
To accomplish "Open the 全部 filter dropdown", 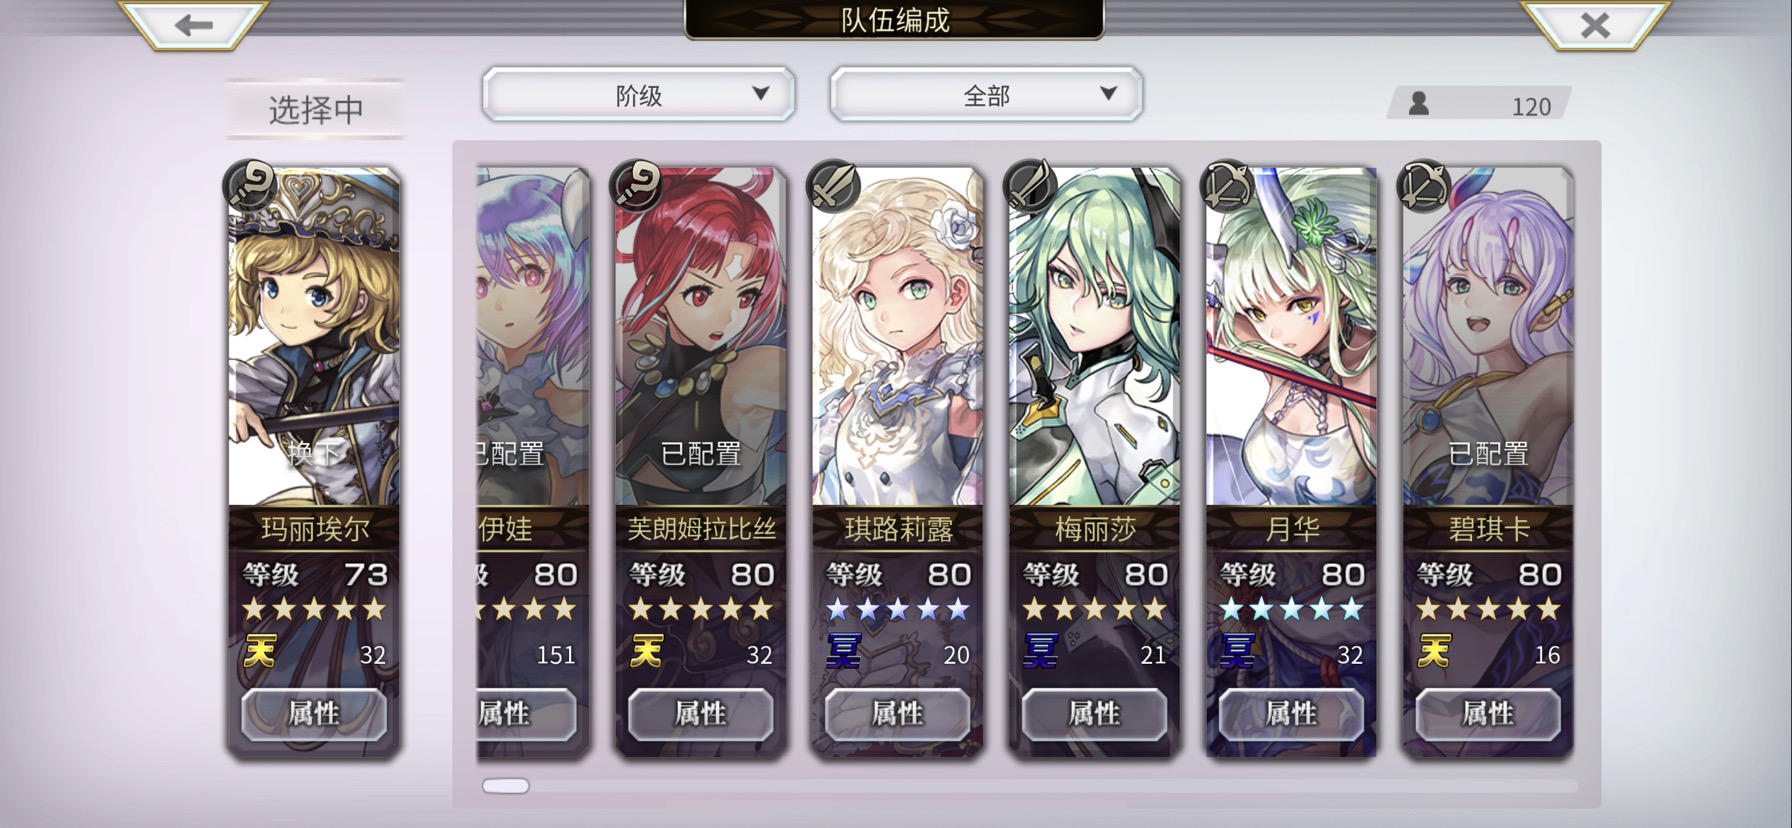I will 986,95.
